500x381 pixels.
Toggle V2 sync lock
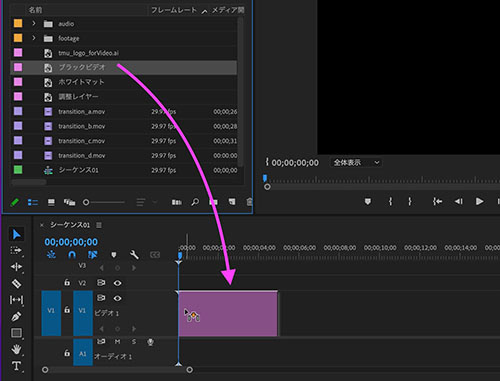pos(101,283)
